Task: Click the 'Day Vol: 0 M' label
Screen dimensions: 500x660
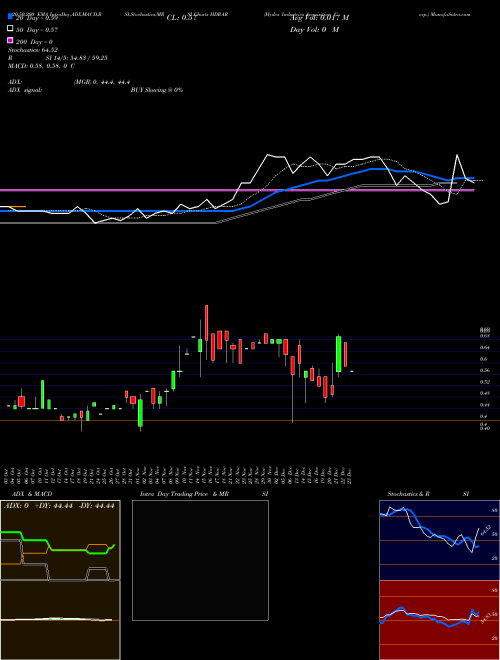Action: (314, 29)
